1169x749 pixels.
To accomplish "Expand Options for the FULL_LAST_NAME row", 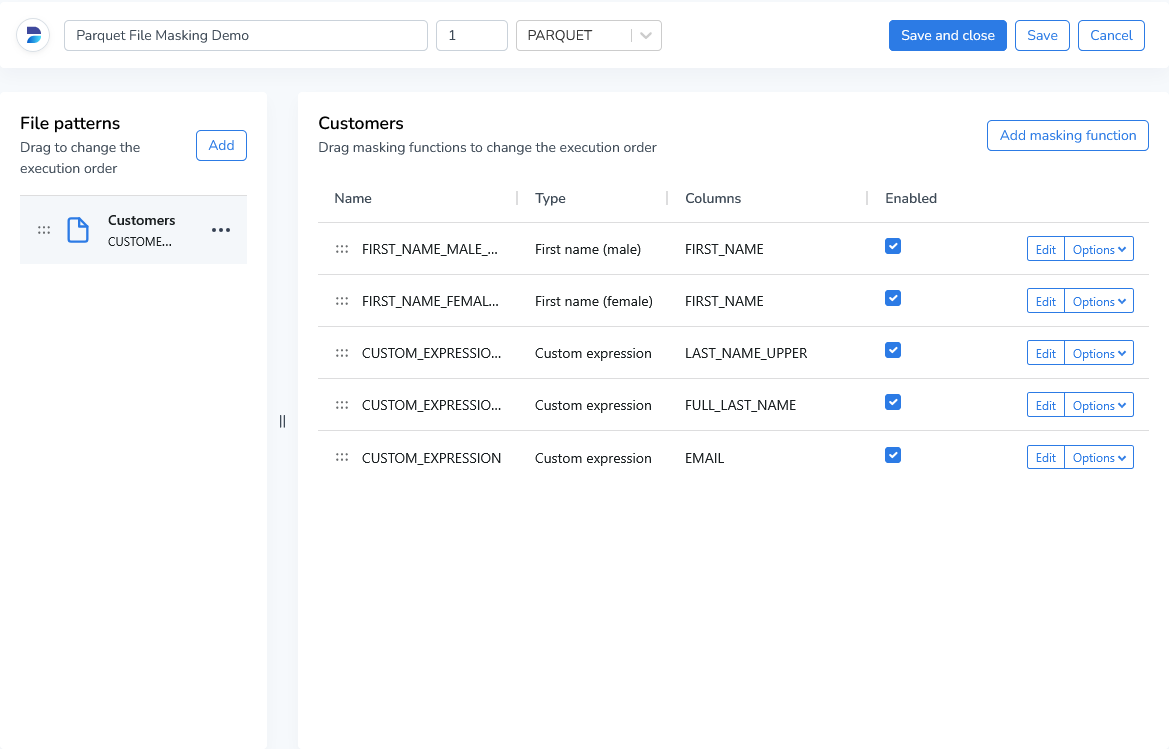I will tap(1099, 405).
